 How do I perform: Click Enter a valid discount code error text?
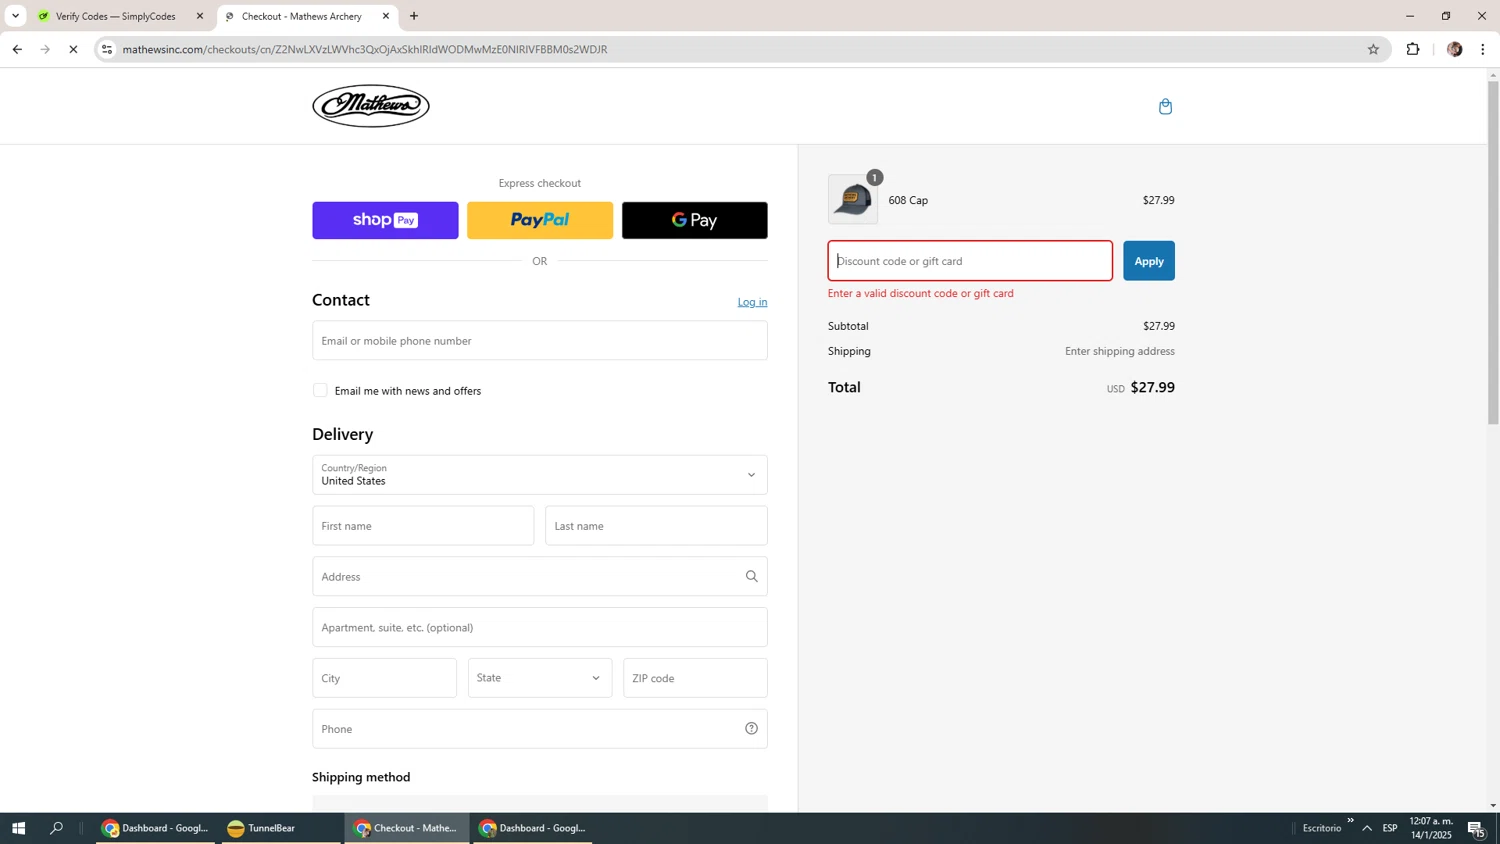tap(921, 294)
